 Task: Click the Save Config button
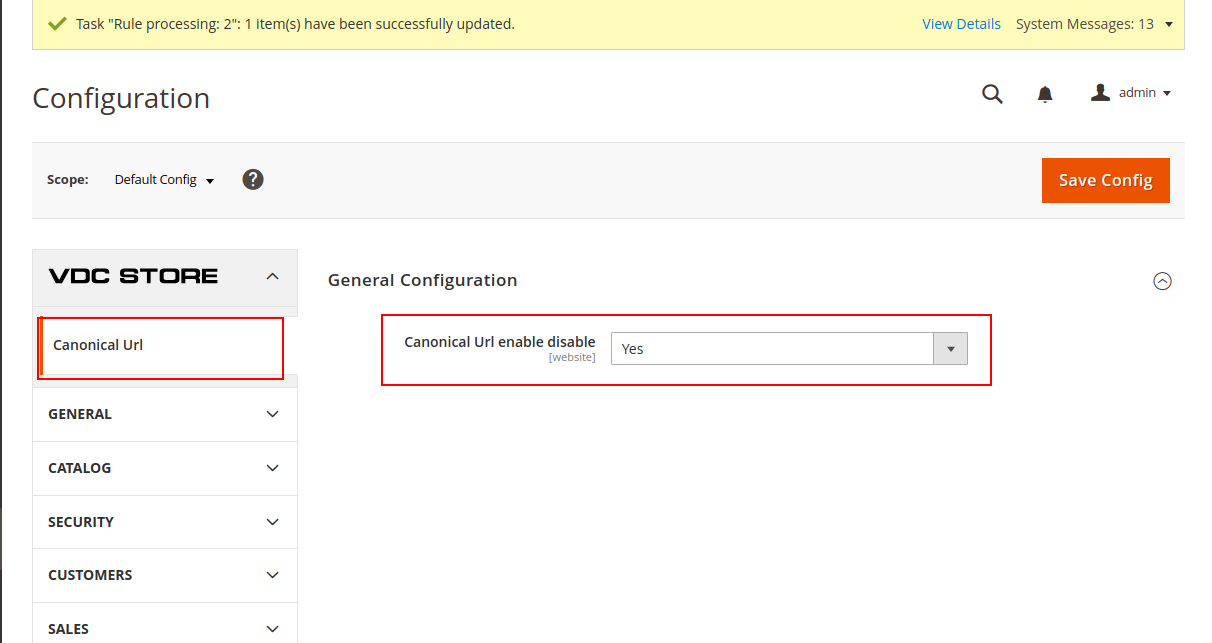point(1105,180)
